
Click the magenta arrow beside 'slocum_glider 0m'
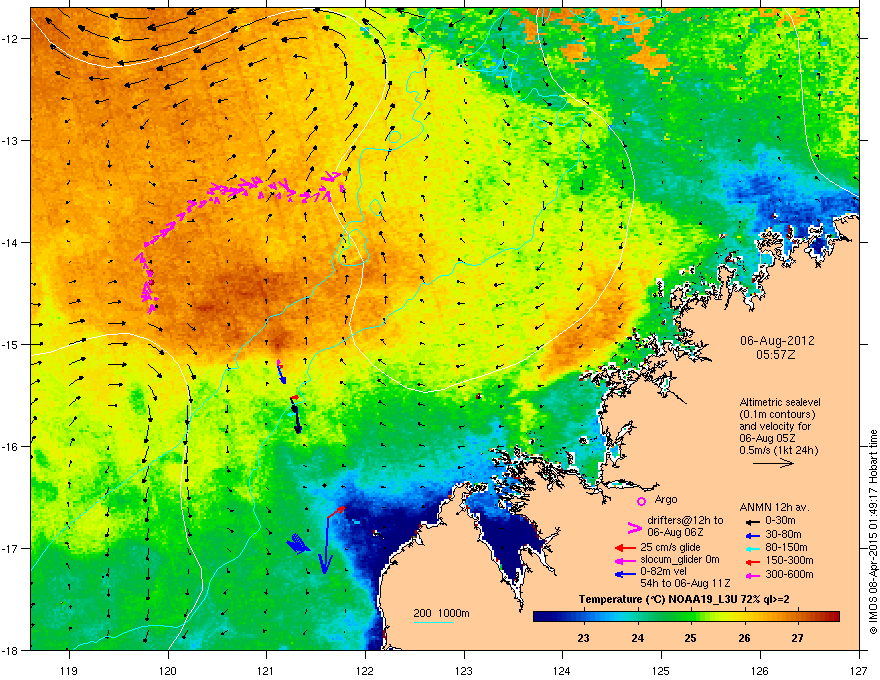(x=625, y=560)
